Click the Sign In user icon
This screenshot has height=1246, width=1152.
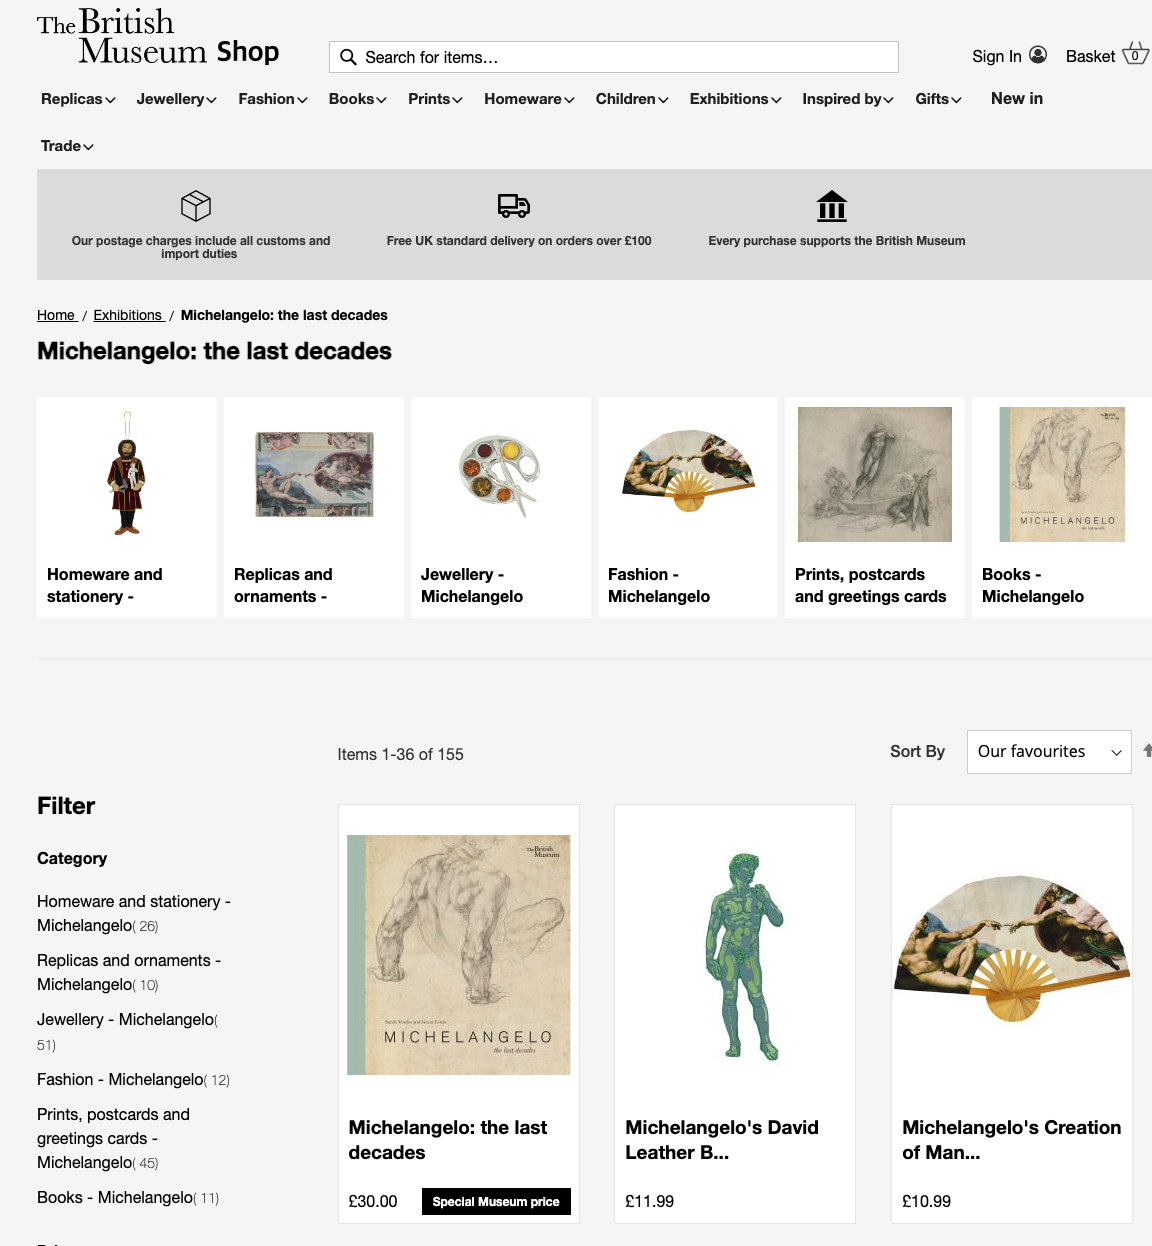point(1038,55)
